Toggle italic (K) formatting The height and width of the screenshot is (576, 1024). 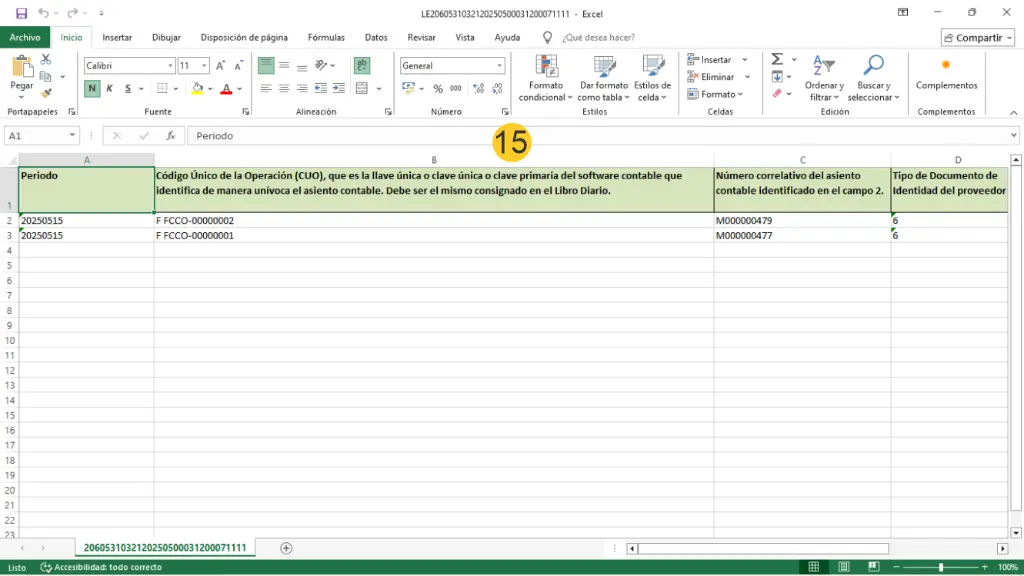[110, 88]
